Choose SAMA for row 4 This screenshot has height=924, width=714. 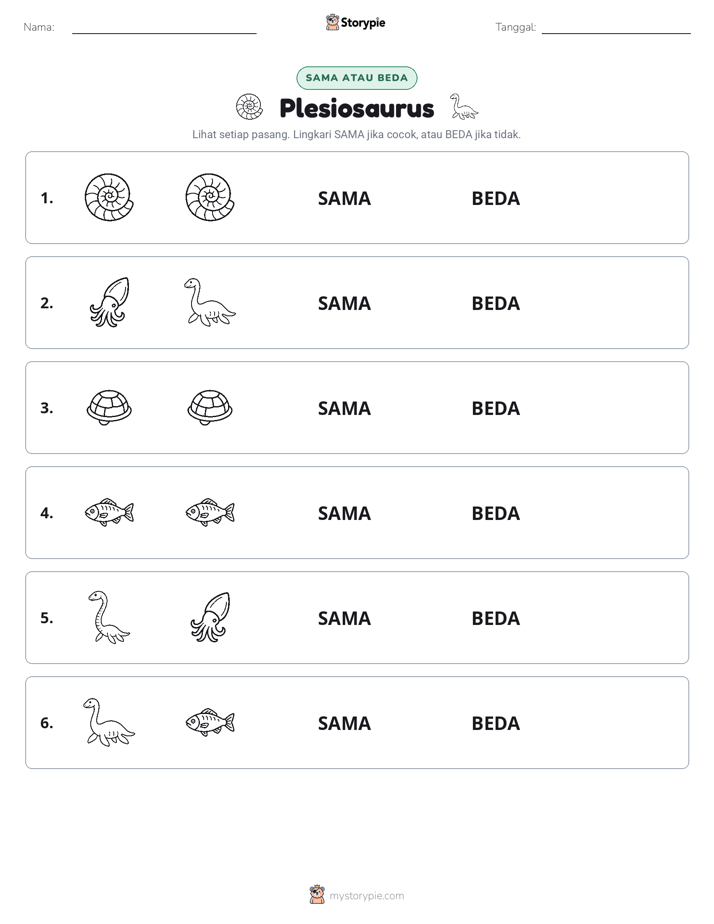point(345,513)
